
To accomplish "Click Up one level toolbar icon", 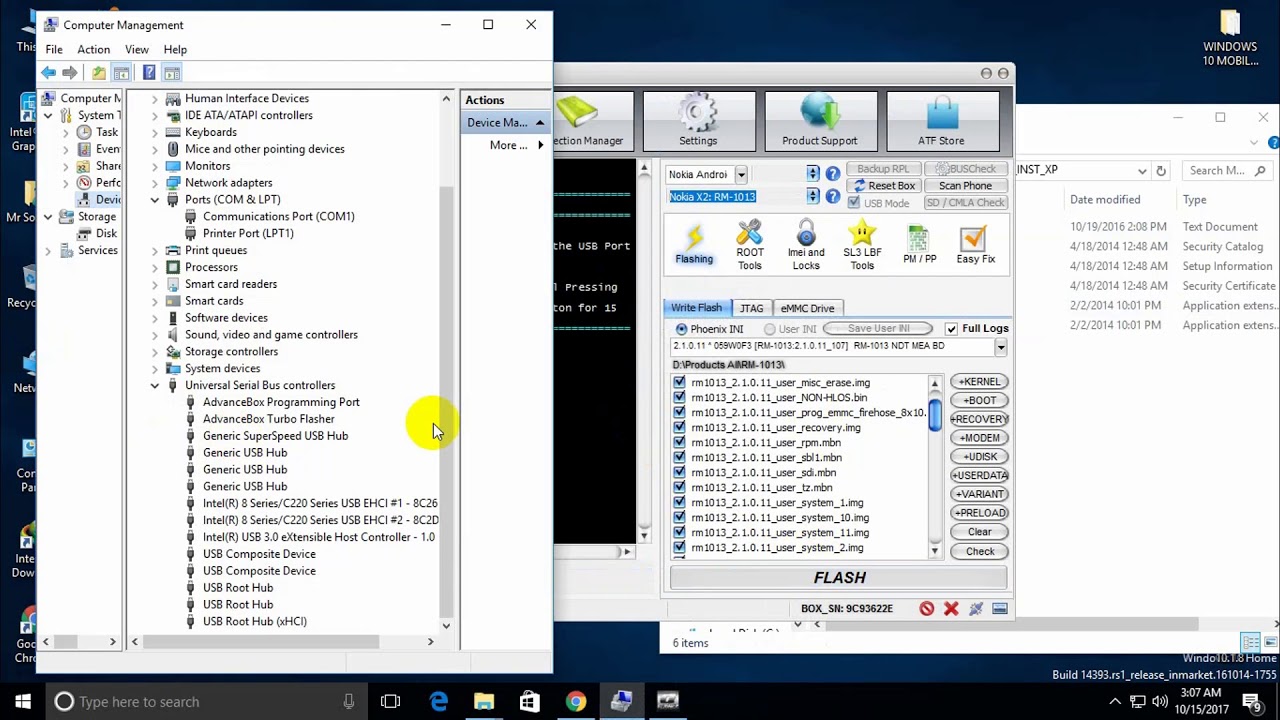I will (x=98, y=73).
